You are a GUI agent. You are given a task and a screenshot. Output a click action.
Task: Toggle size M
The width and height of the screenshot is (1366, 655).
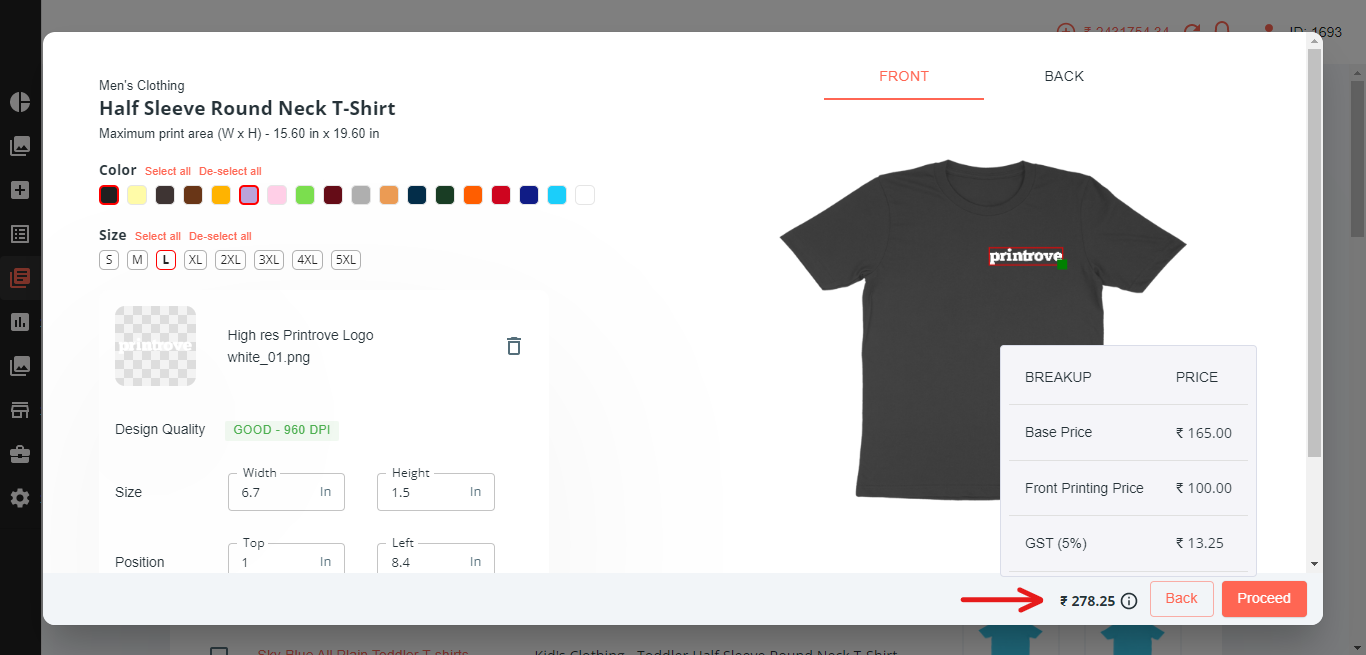[x=137, y=260]
